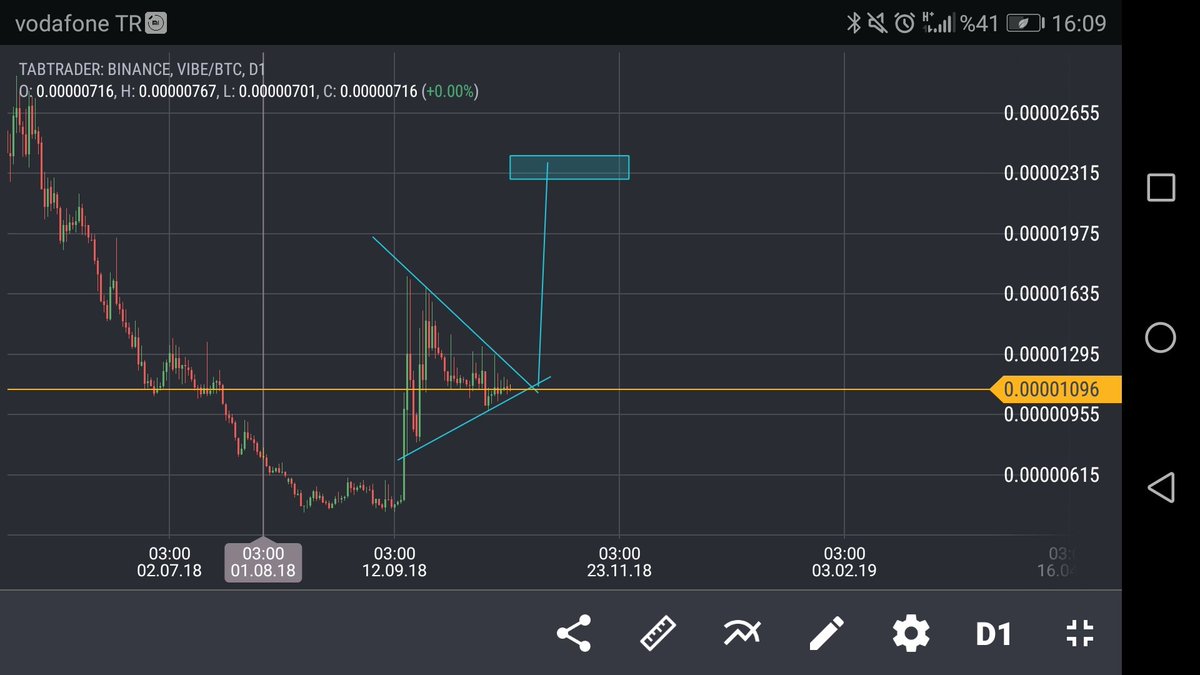This screenshot has height=675, width=1200.
Task: Tap the signal strength status icon
Action: tap(938, 23)
